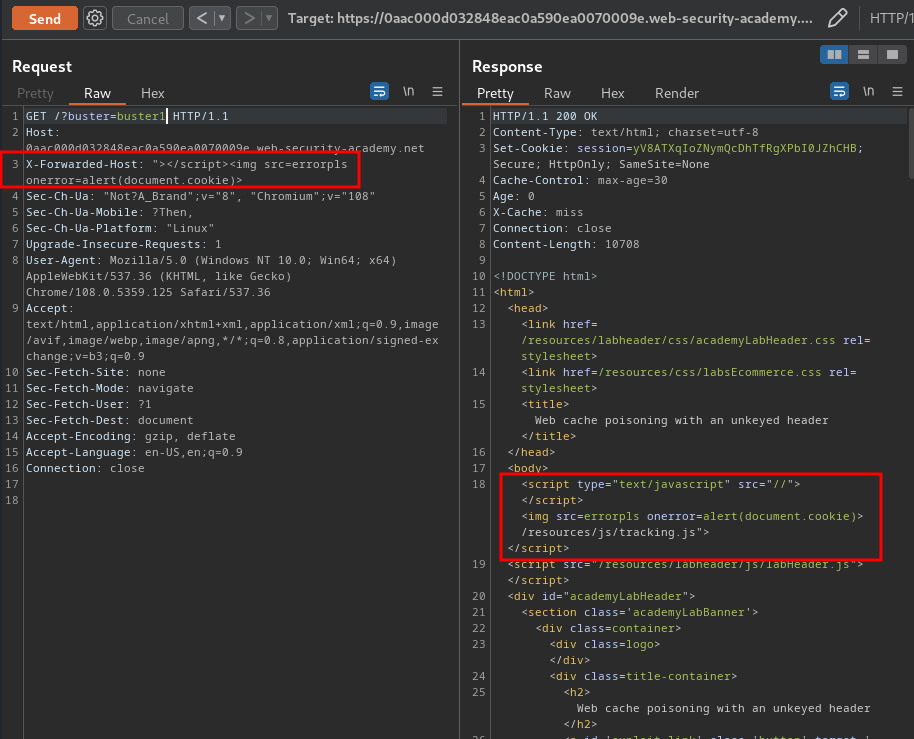This screenshot has height=739, width=914.
Task: Edit target with the pencil icon
Action: (837, 18)
